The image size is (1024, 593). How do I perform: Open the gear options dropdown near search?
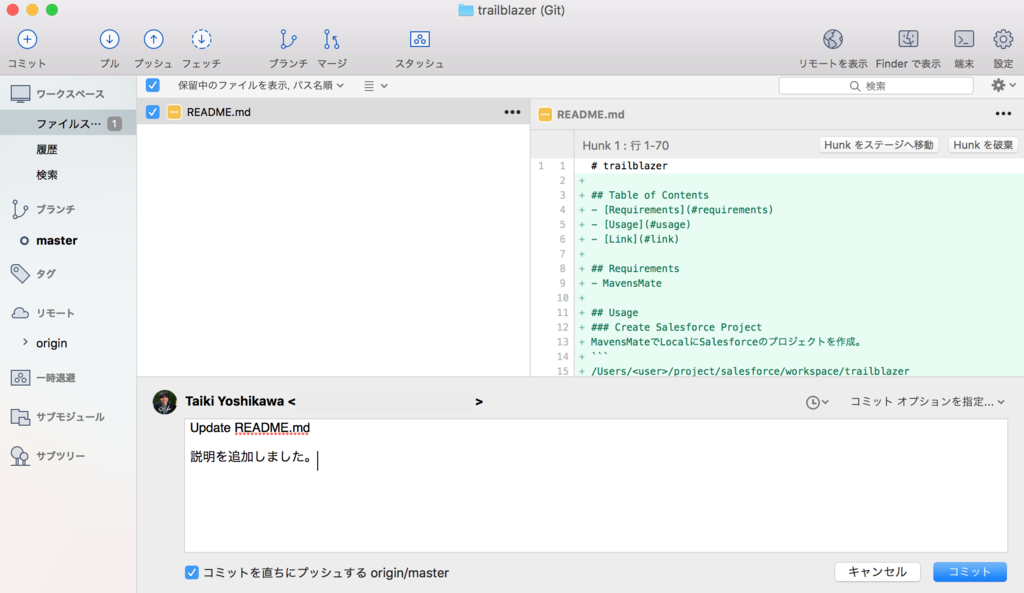(1003, 86)
